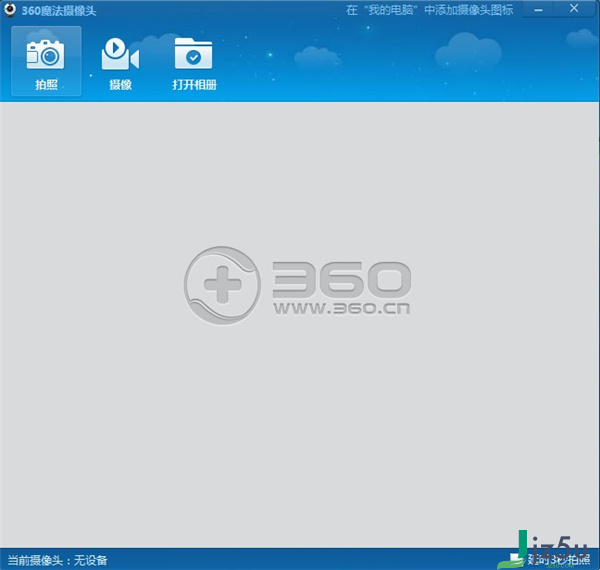Toggle the 延时3秒拍照 delay checkbox
Viewport: 600px width, 570px height.
(514, 559)
